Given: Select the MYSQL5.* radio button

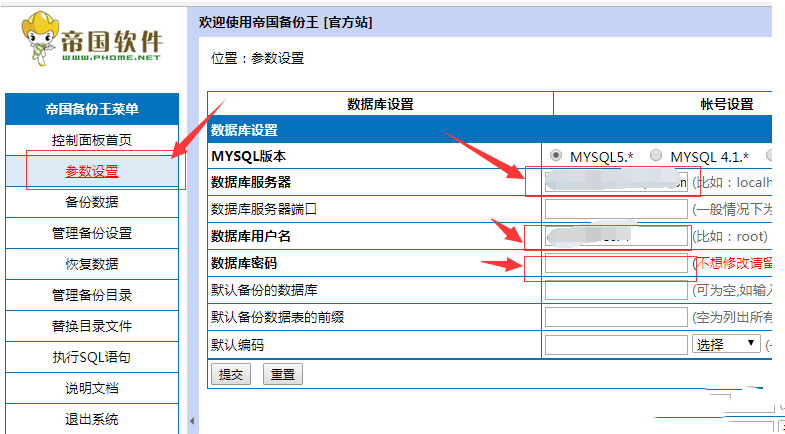Looking at the screenshot, I should 555,156.
